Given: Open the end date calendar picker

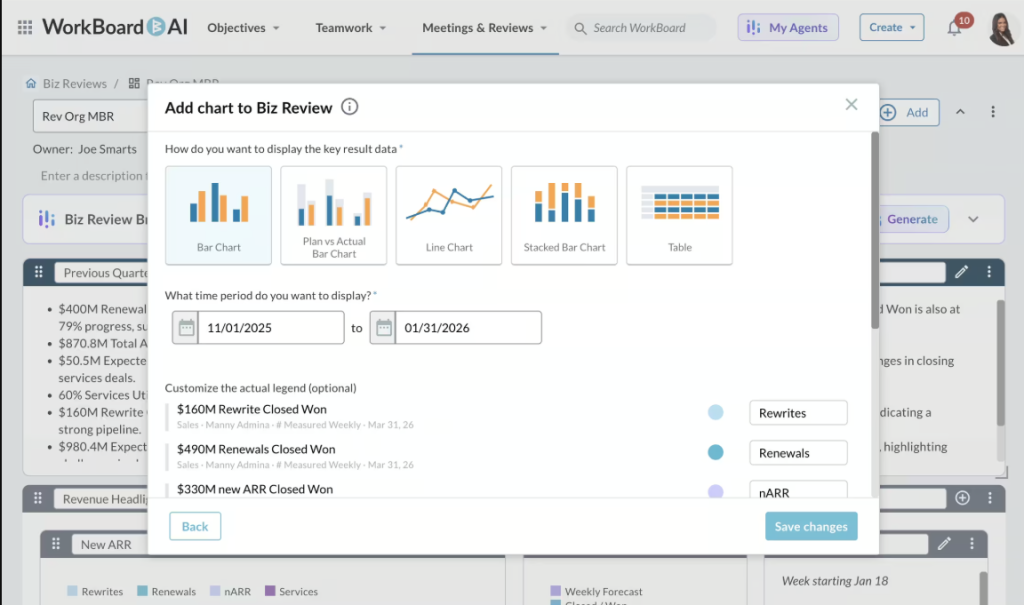Looking at the screenshot, I should coord(383,327).
